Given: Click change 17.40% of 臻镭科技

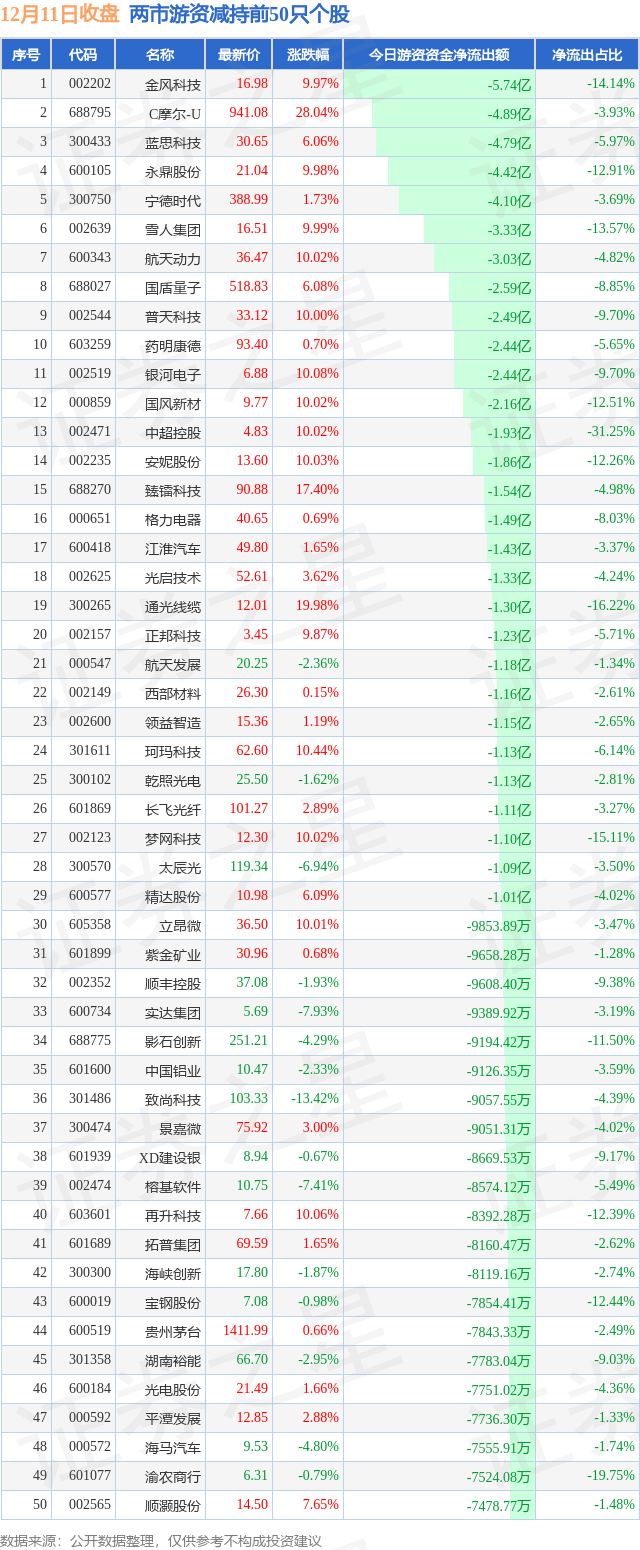Looking at the screenshot, I should coord(319,490).
